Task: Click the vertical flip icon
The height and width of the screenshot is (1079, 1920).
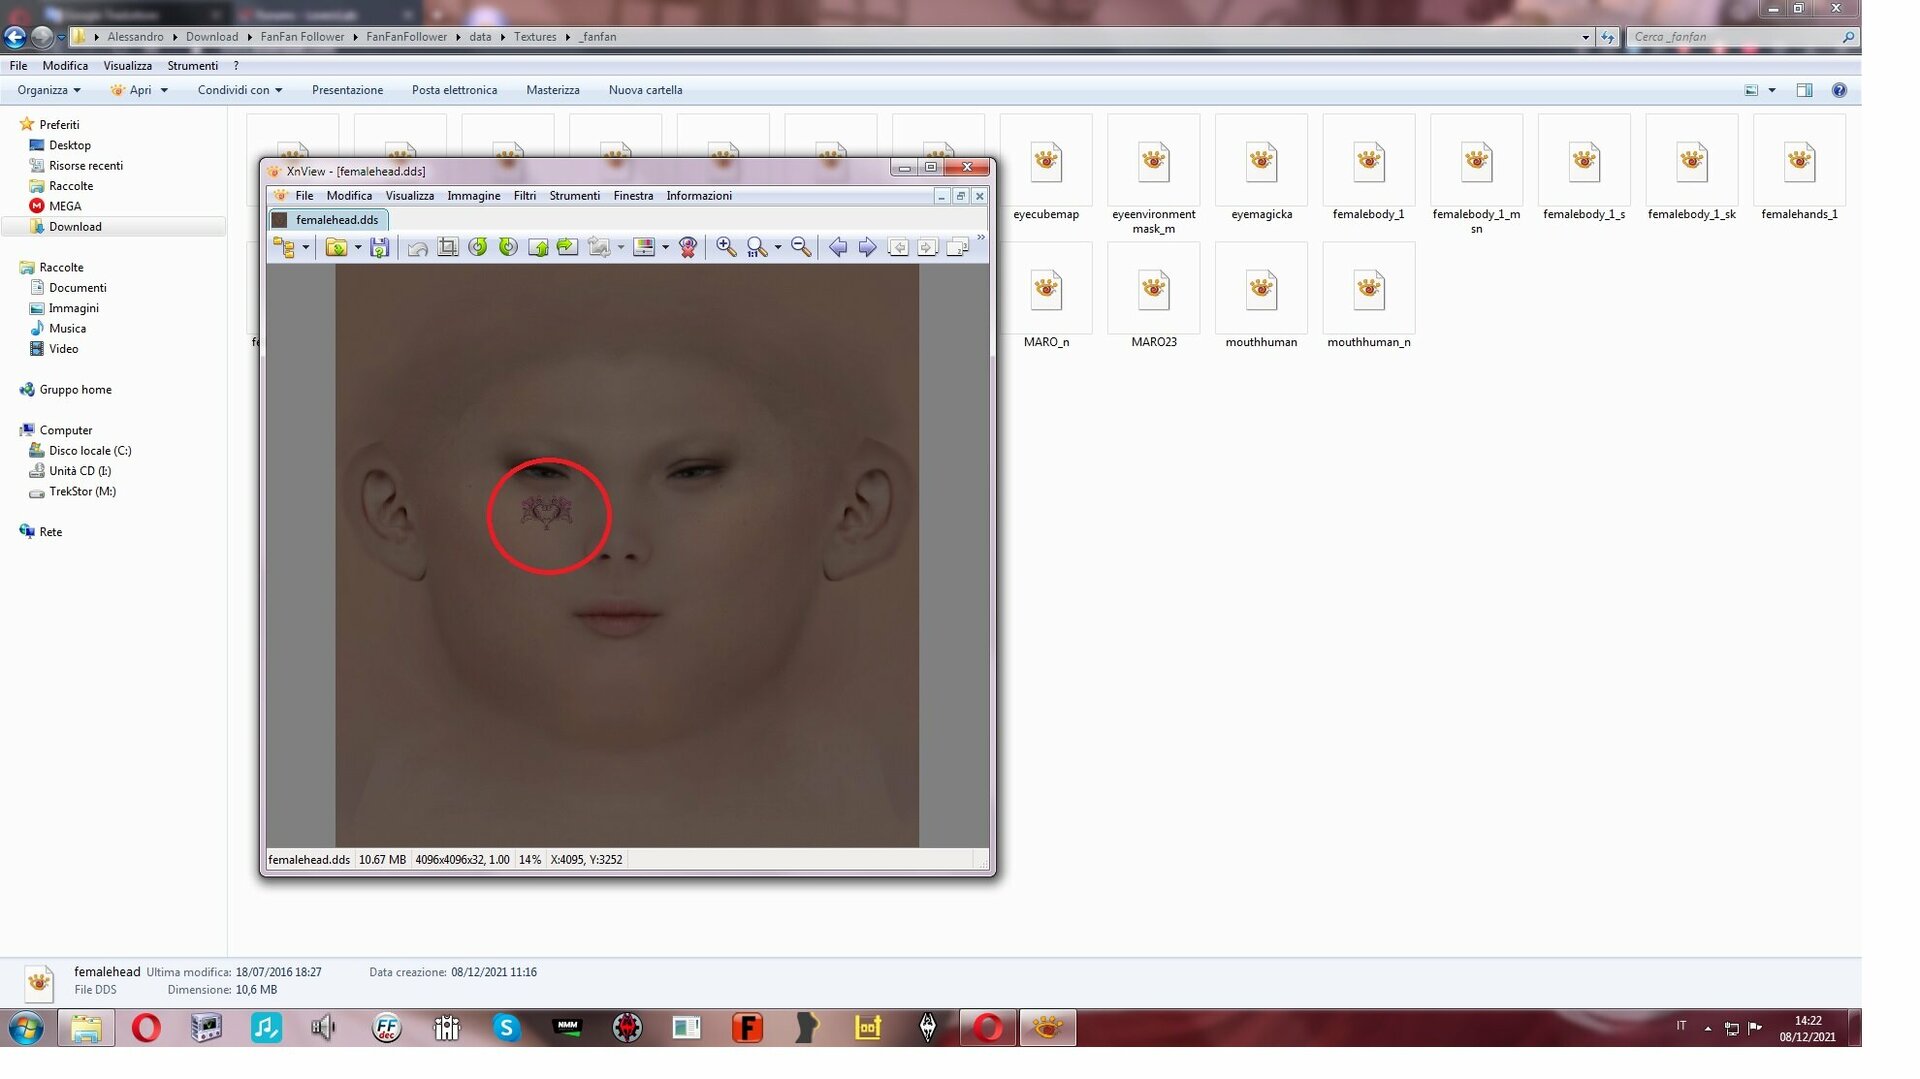Action: [538, 248]
